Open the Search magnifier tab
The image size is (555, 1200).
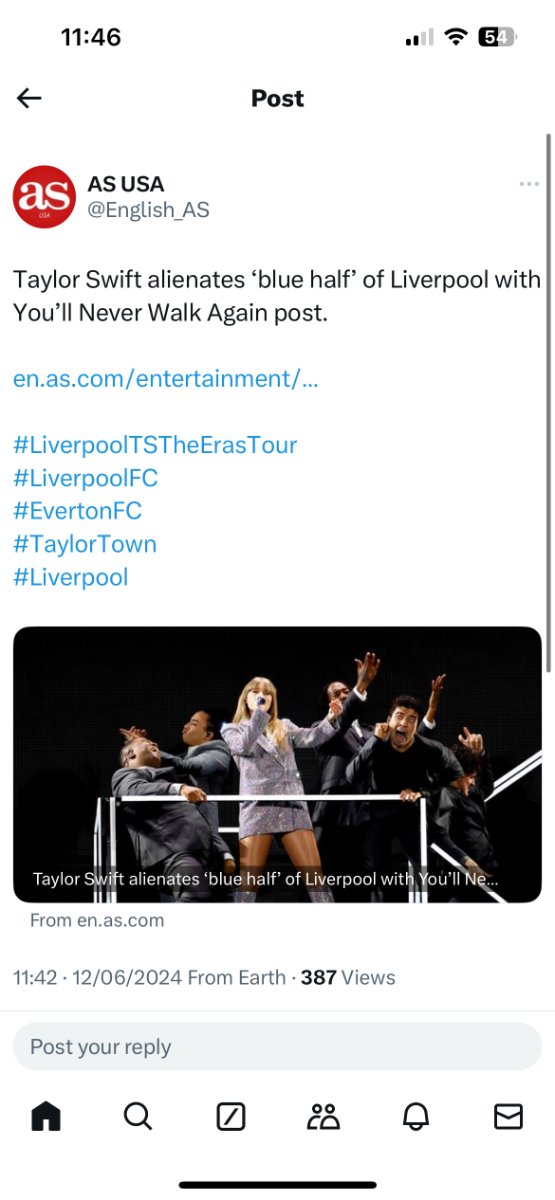coord(138,1116)
